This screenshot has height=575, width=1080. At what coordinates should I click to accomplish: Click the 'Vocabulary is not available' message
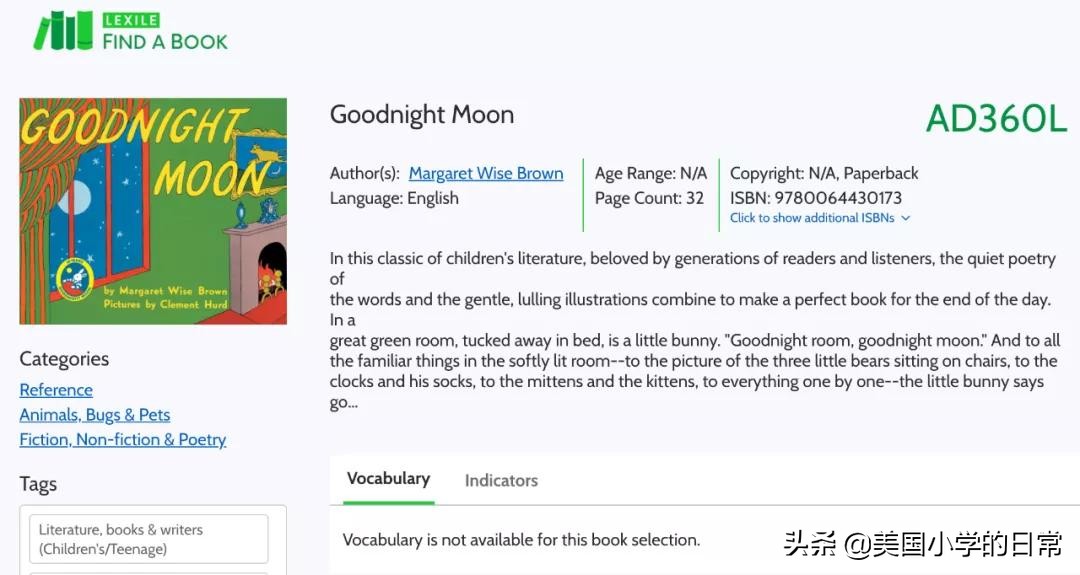[521, 540]
